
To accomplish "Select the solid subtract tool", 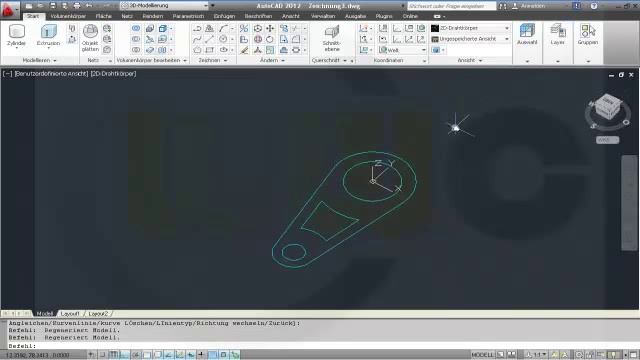I will [136, 39].
